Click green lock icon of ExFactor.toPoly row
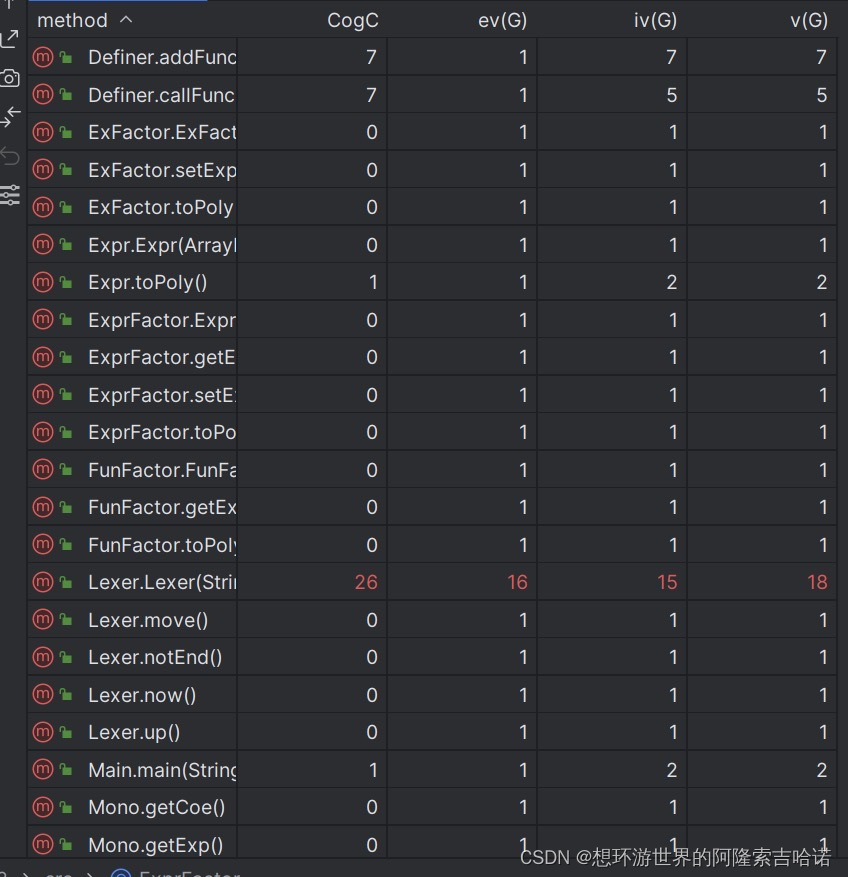 pos(66,208)
